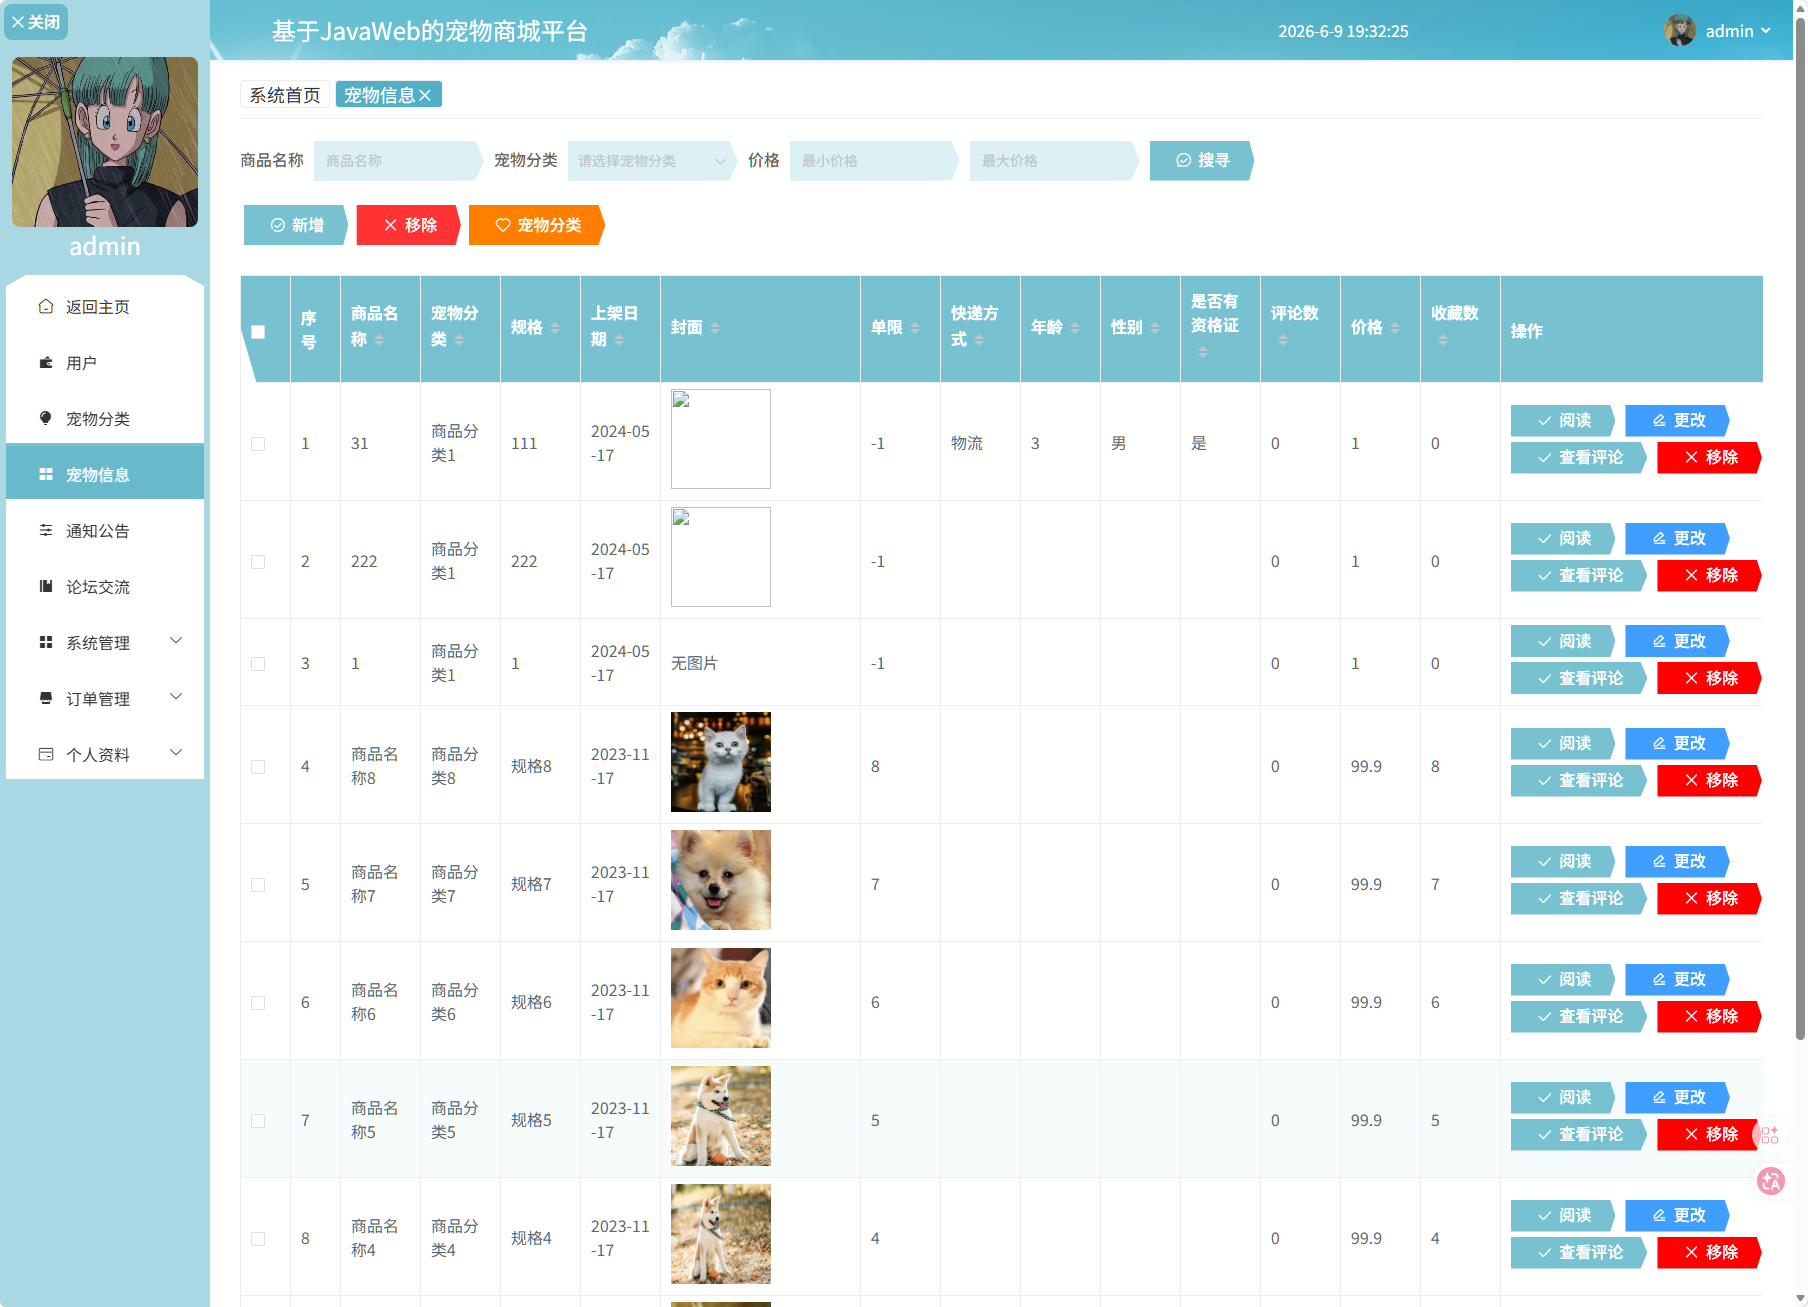Sort by 商品名称 column arrows

click(x=379, y=340)
